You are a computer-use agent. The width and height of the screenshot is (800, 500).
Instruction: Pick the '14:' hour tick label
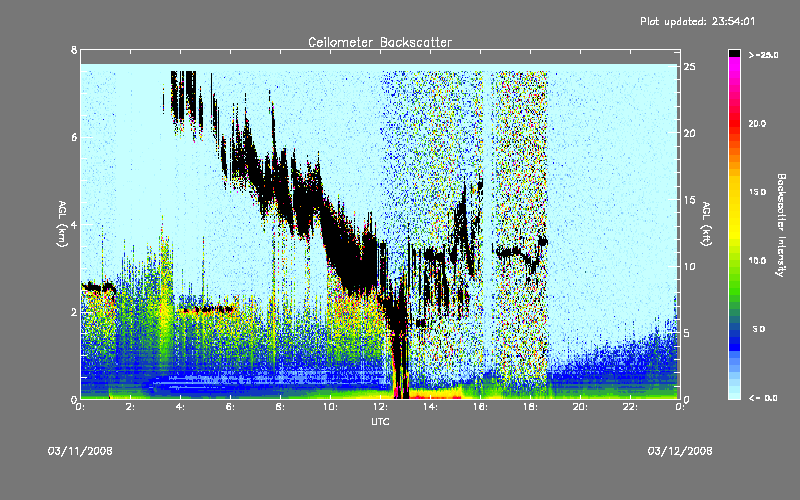(430, 407)
